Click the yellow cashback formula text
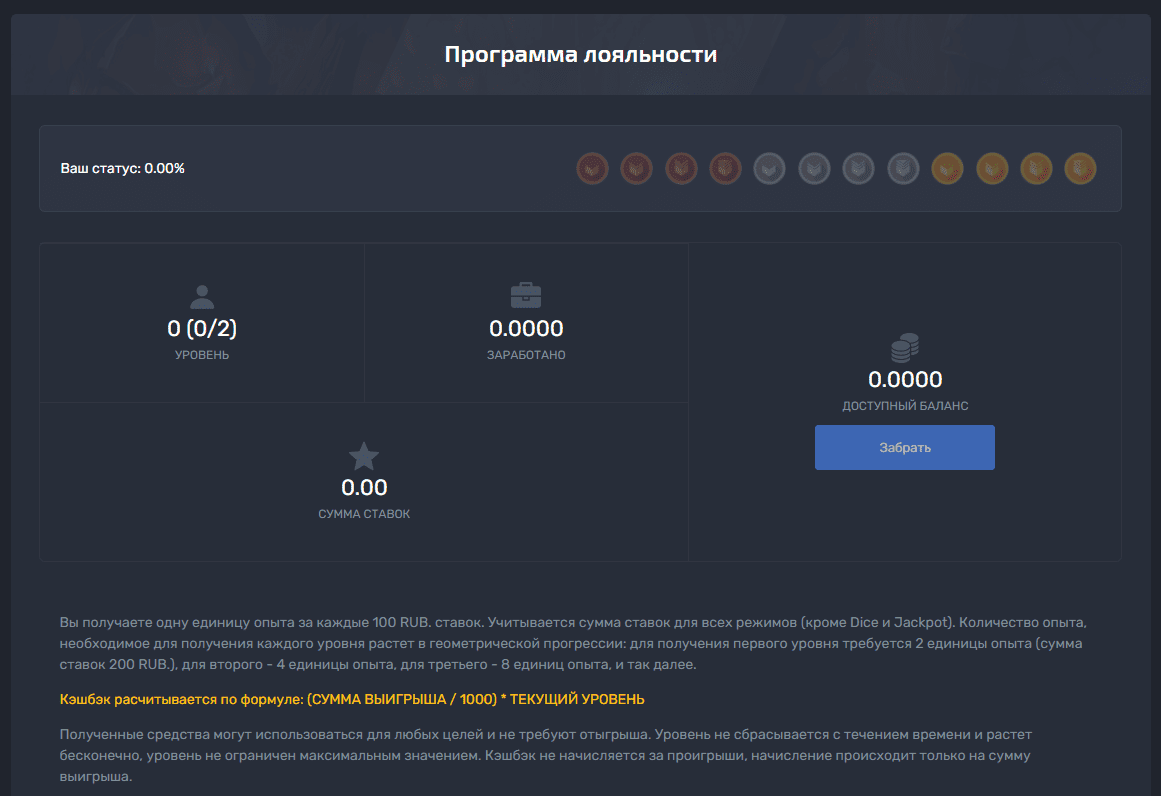1161x796 pixels. coord(352,698)
